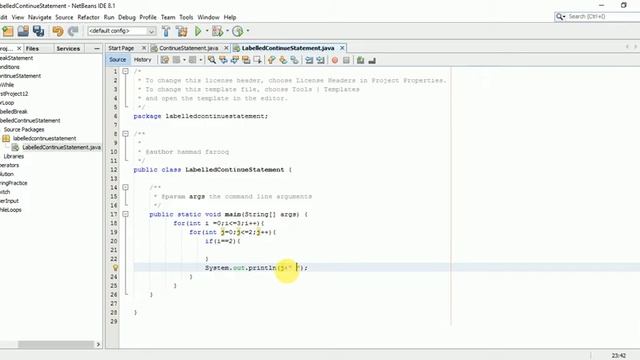Collapse the author Javadoc fold at line 8
The width and height of the screenshot is (640, 360).
click(125, 133)
